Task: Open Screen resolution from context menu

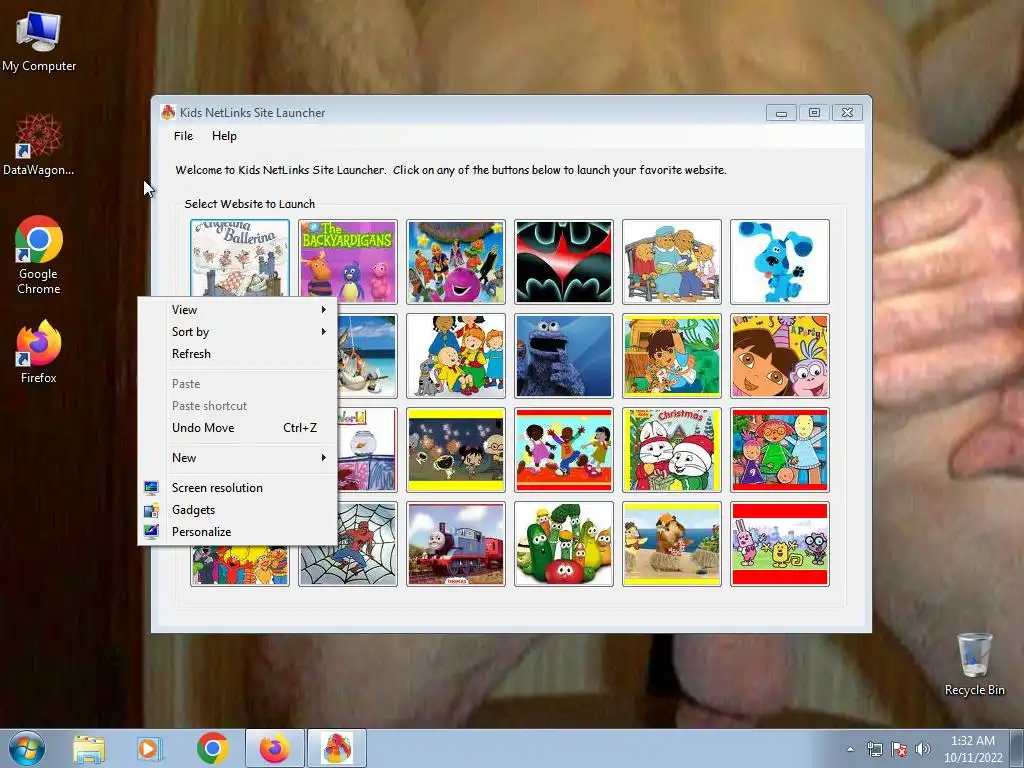Action: pyautogui.click(x=238, y=488)
